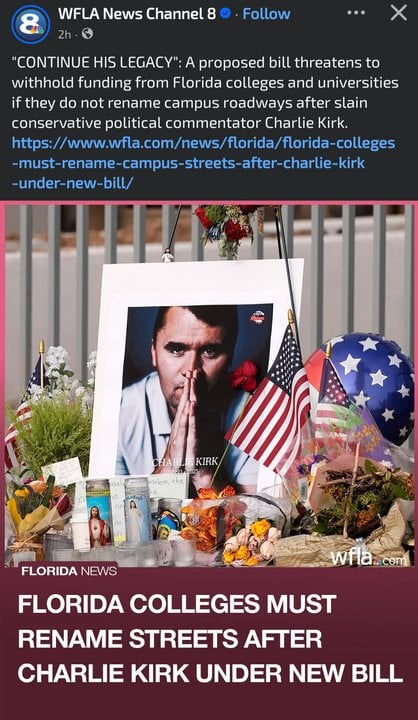This screenshot has height=720, width=418.
Task: Click the blue verified badge icon
Action: (x=225, y=14)
